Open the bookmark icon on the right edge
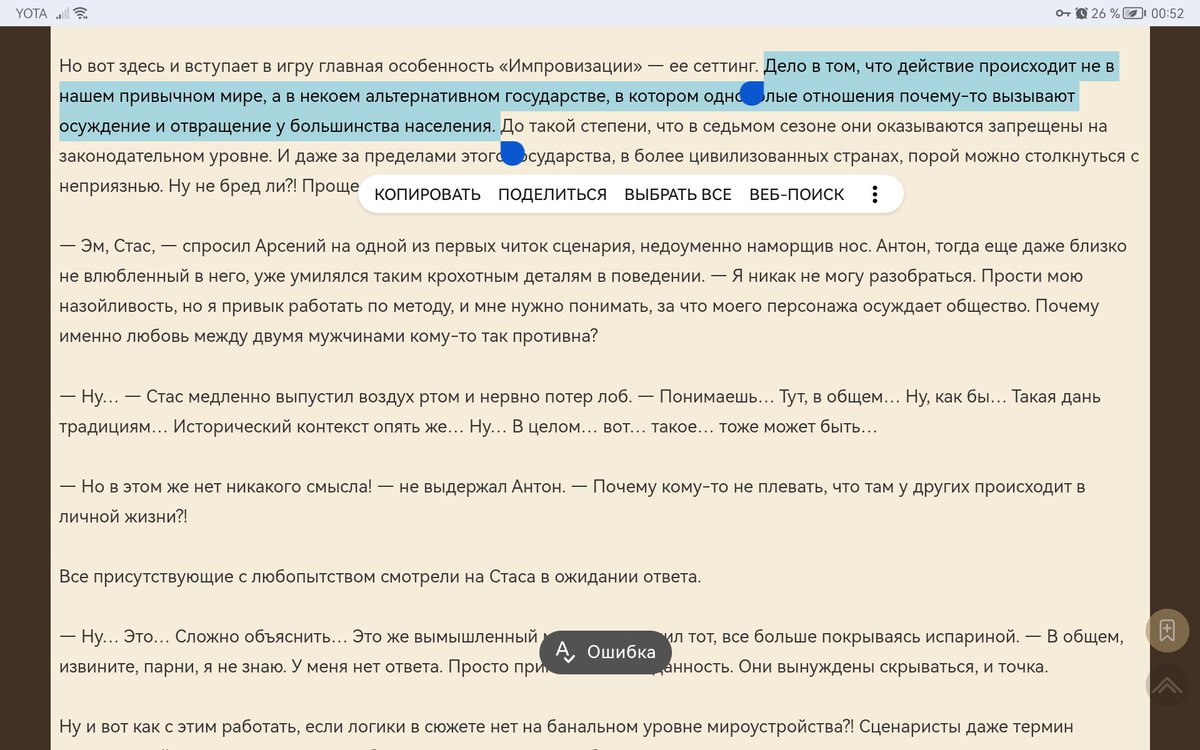 1166,630
